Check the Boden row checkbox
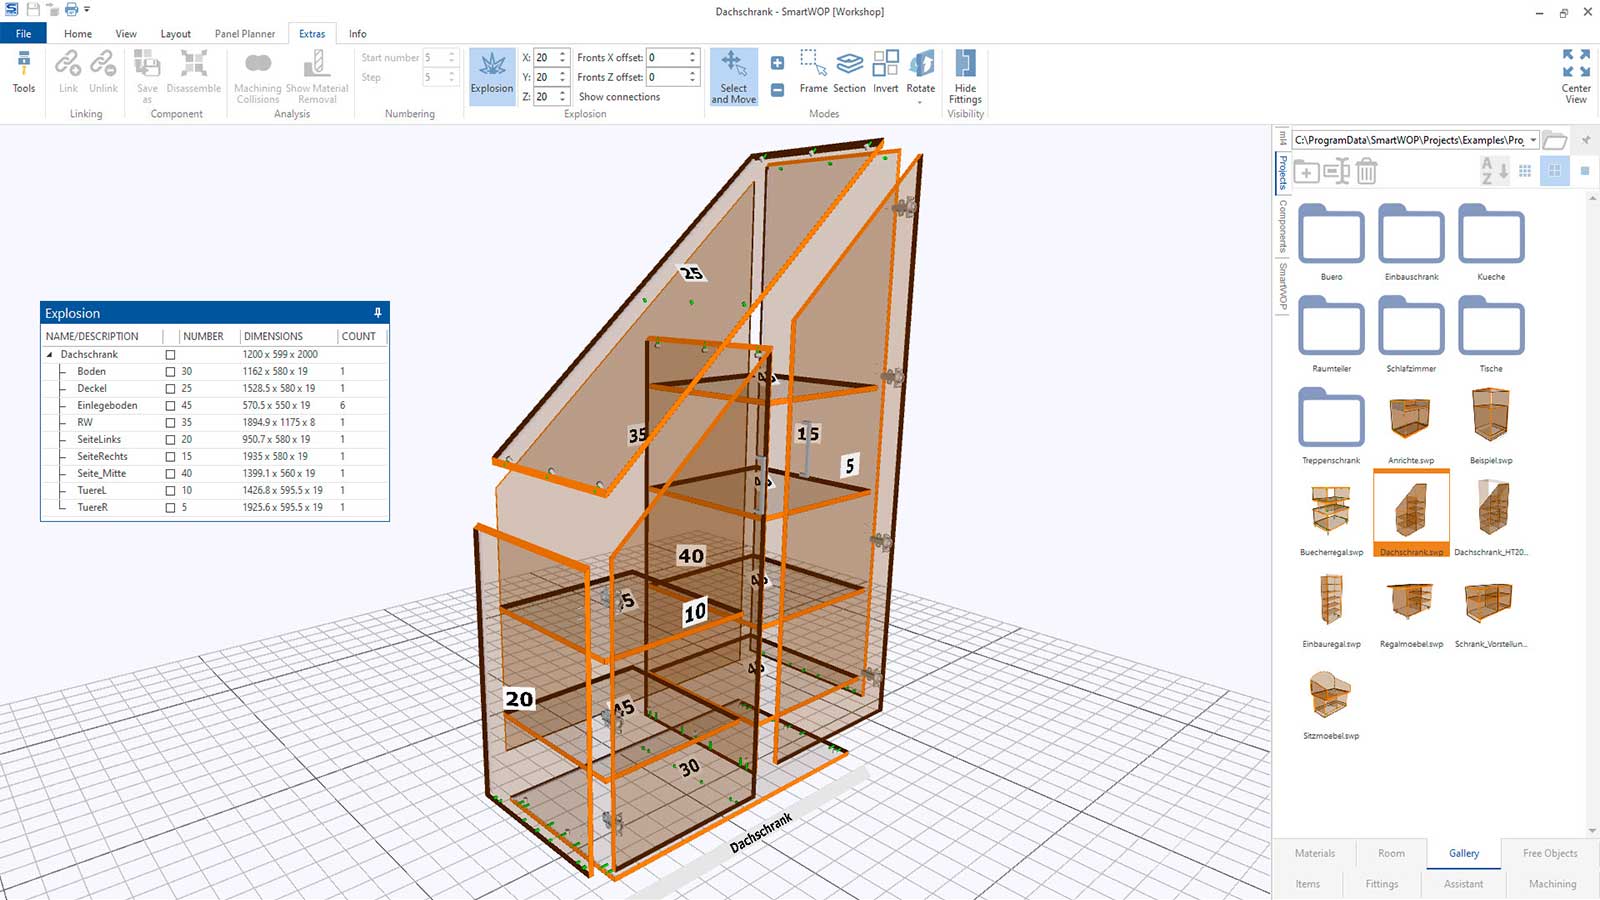1600x900 pixels. [170, 372]
